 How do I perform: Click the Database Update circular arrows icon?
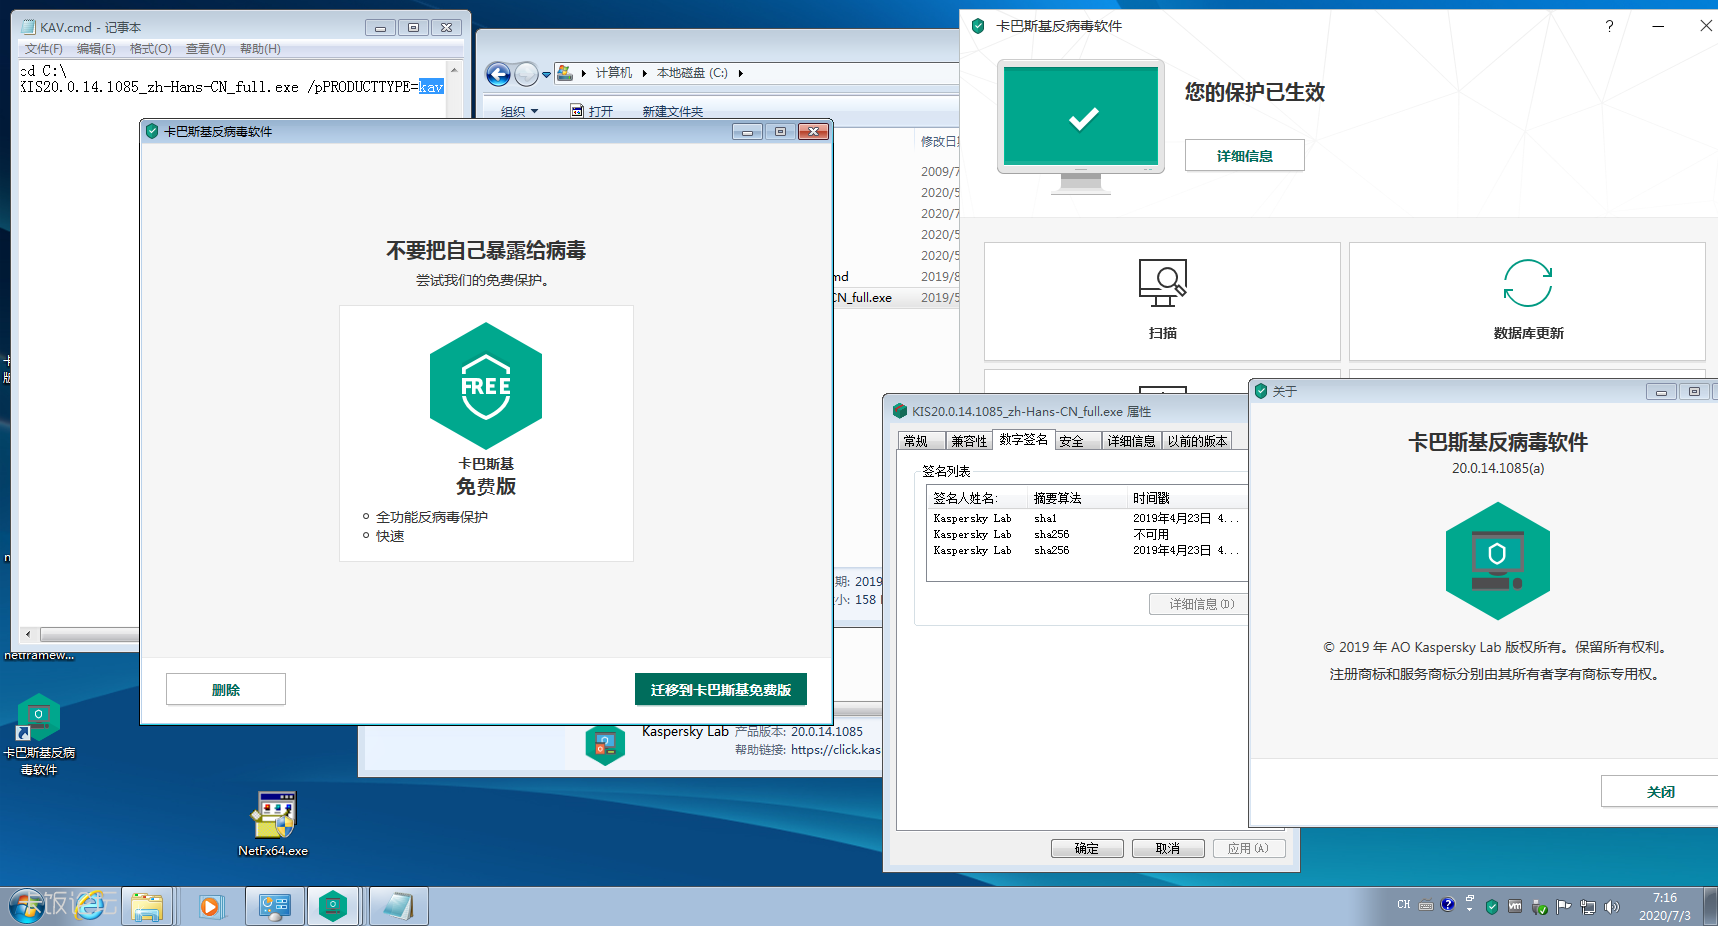(1527, 283)
